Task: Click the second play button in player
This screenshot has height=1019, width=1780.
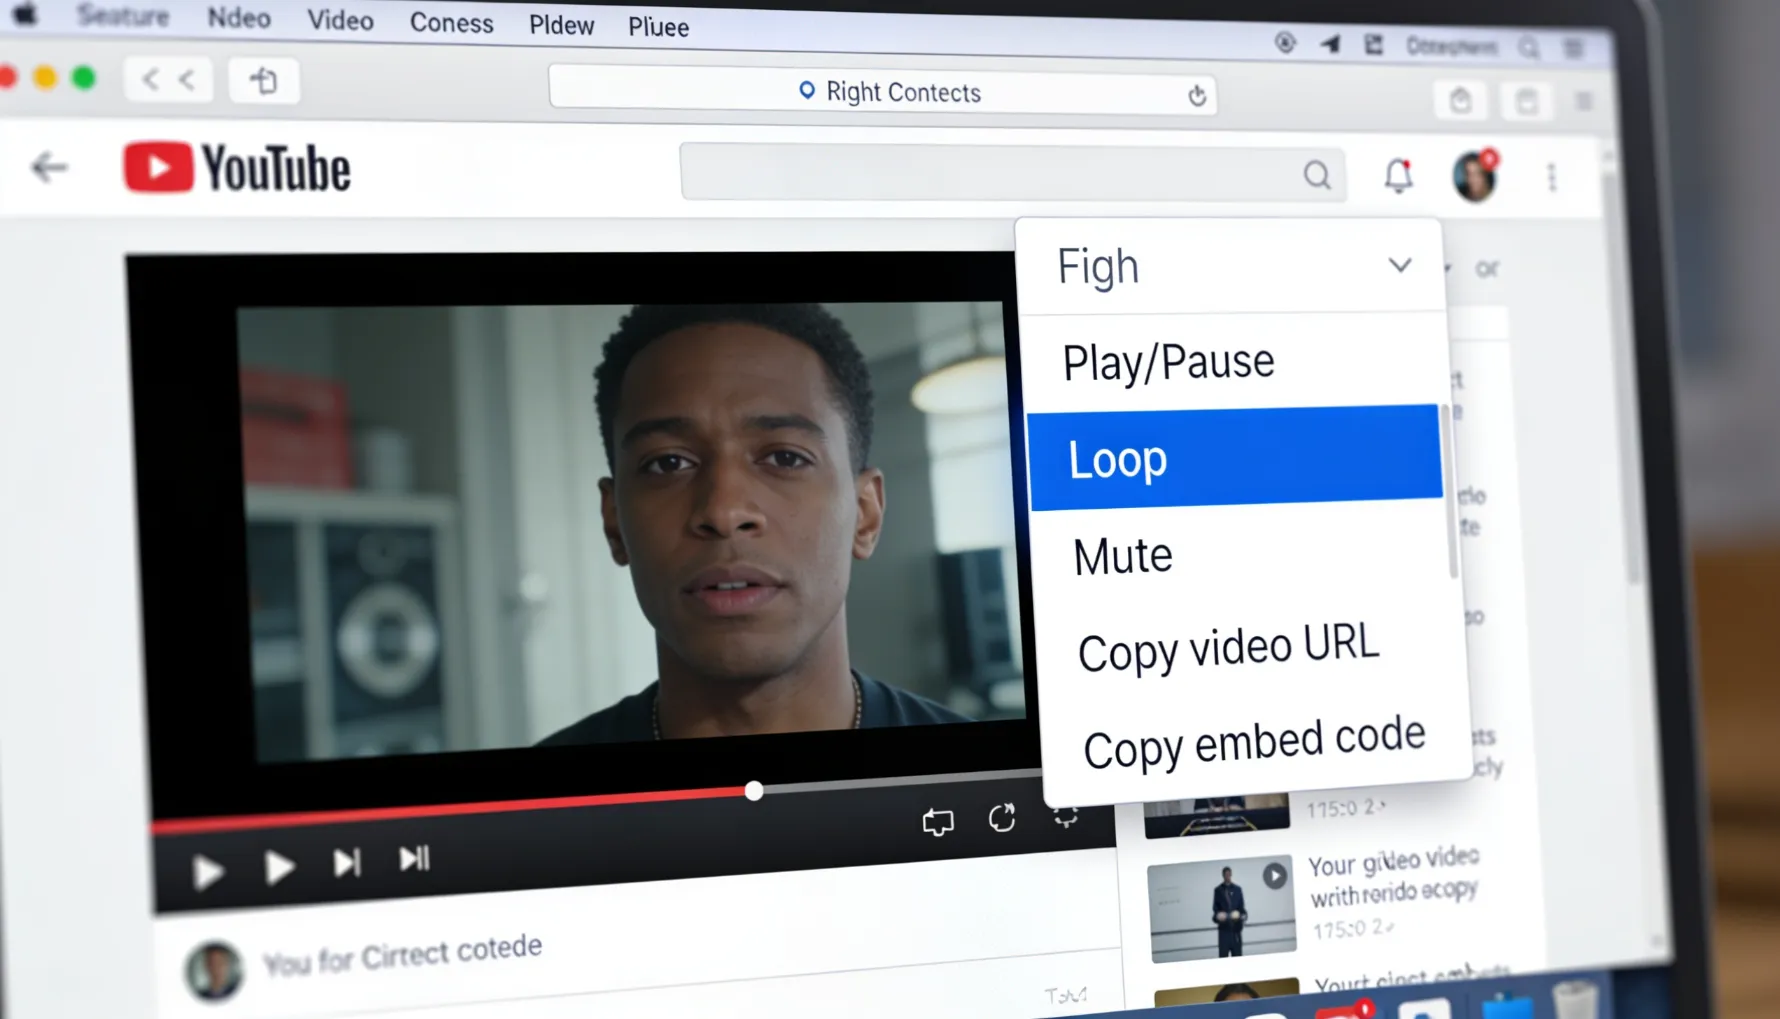Action: [279, 866]
